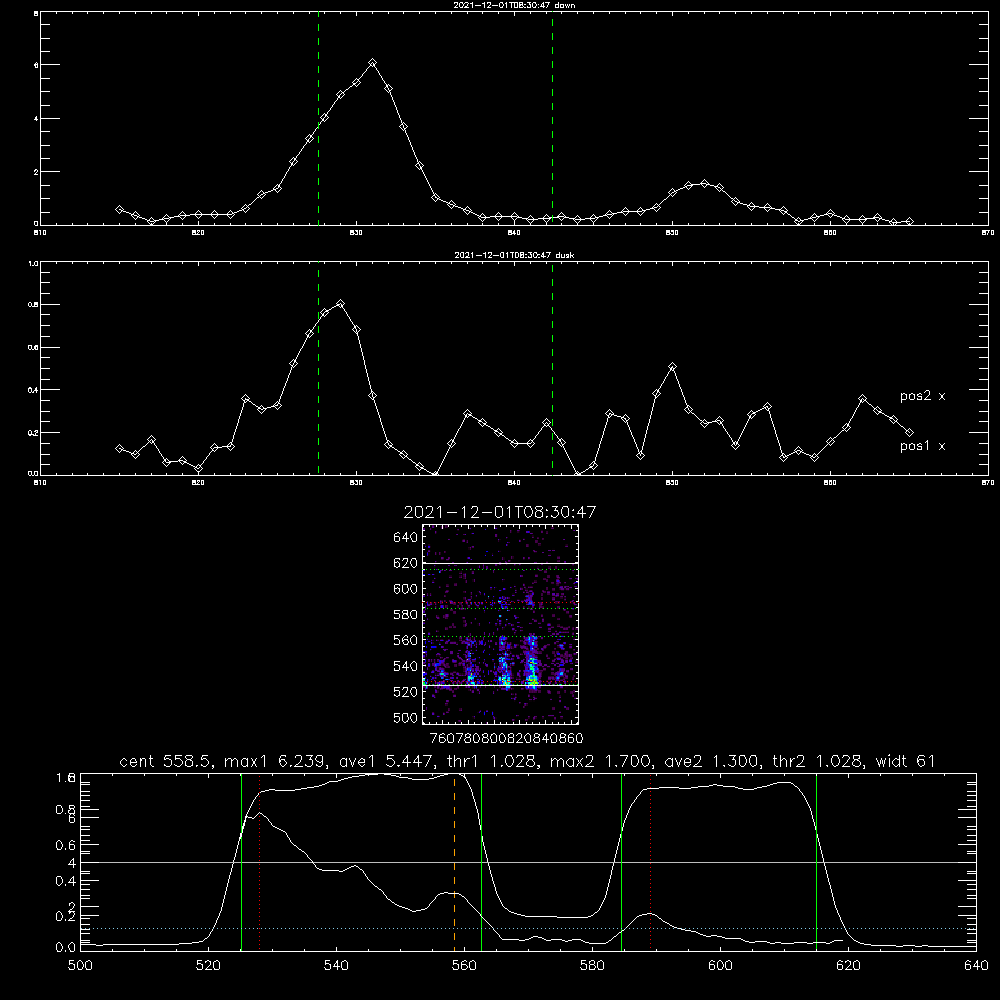Click x-axis label '500' of the bottom plot
Image resolution: width=1000 pixels, height=1000 pixels.
pos(80,966)
